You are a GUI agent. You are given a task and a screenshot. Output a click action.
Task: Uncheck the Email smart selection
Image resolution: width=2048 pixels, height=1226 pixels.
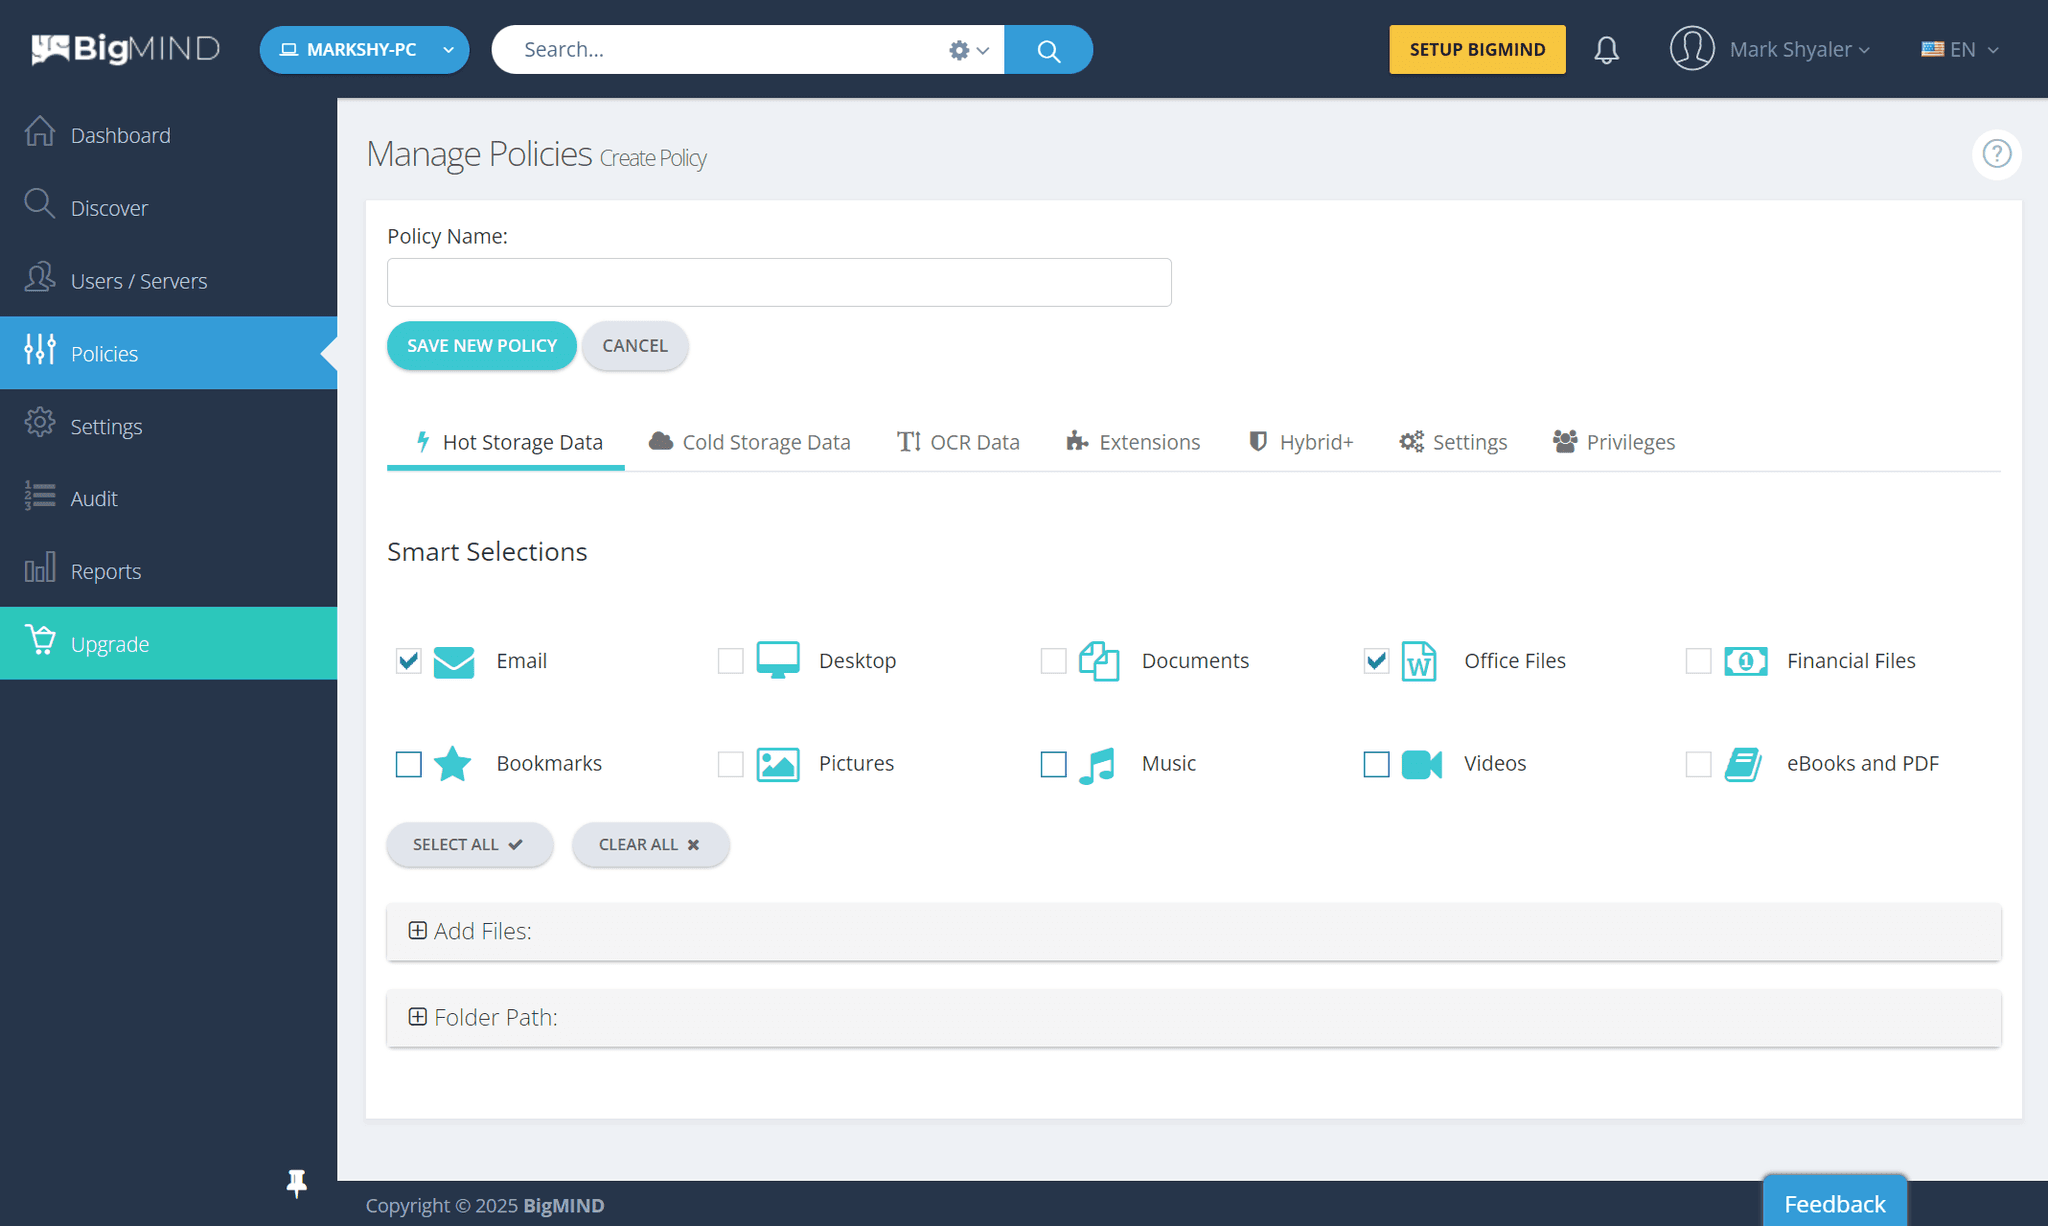click(408, 661)
